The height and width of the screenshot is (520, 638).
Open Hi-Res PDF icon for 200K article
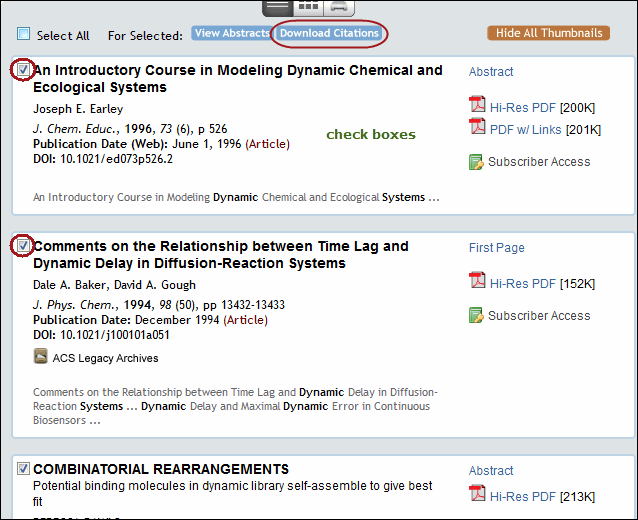(x=477, y=104)
